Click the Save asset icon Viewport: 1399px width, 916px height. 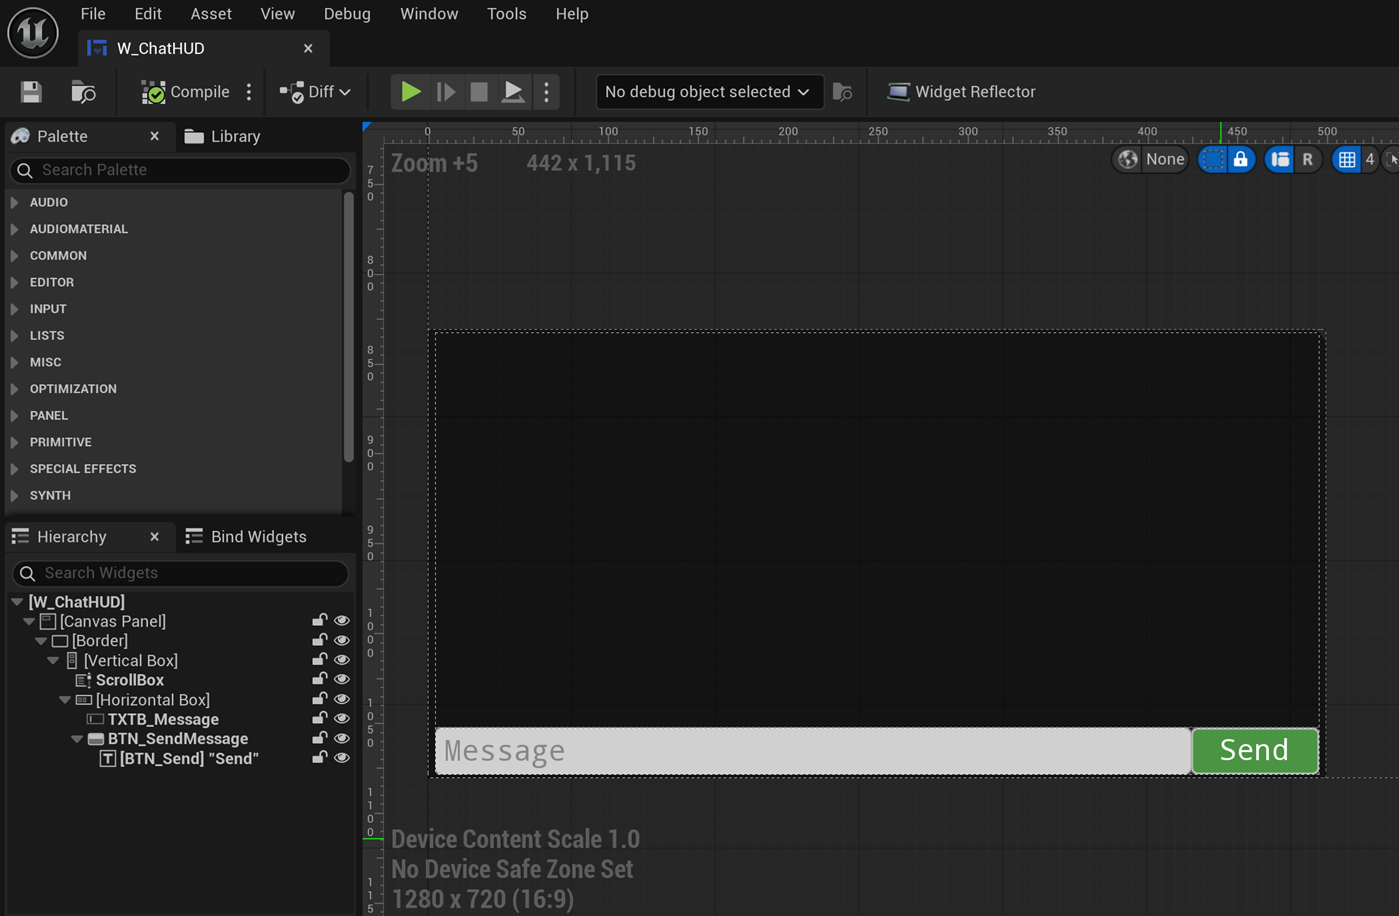pyautogui.click(x=31, y=92)
